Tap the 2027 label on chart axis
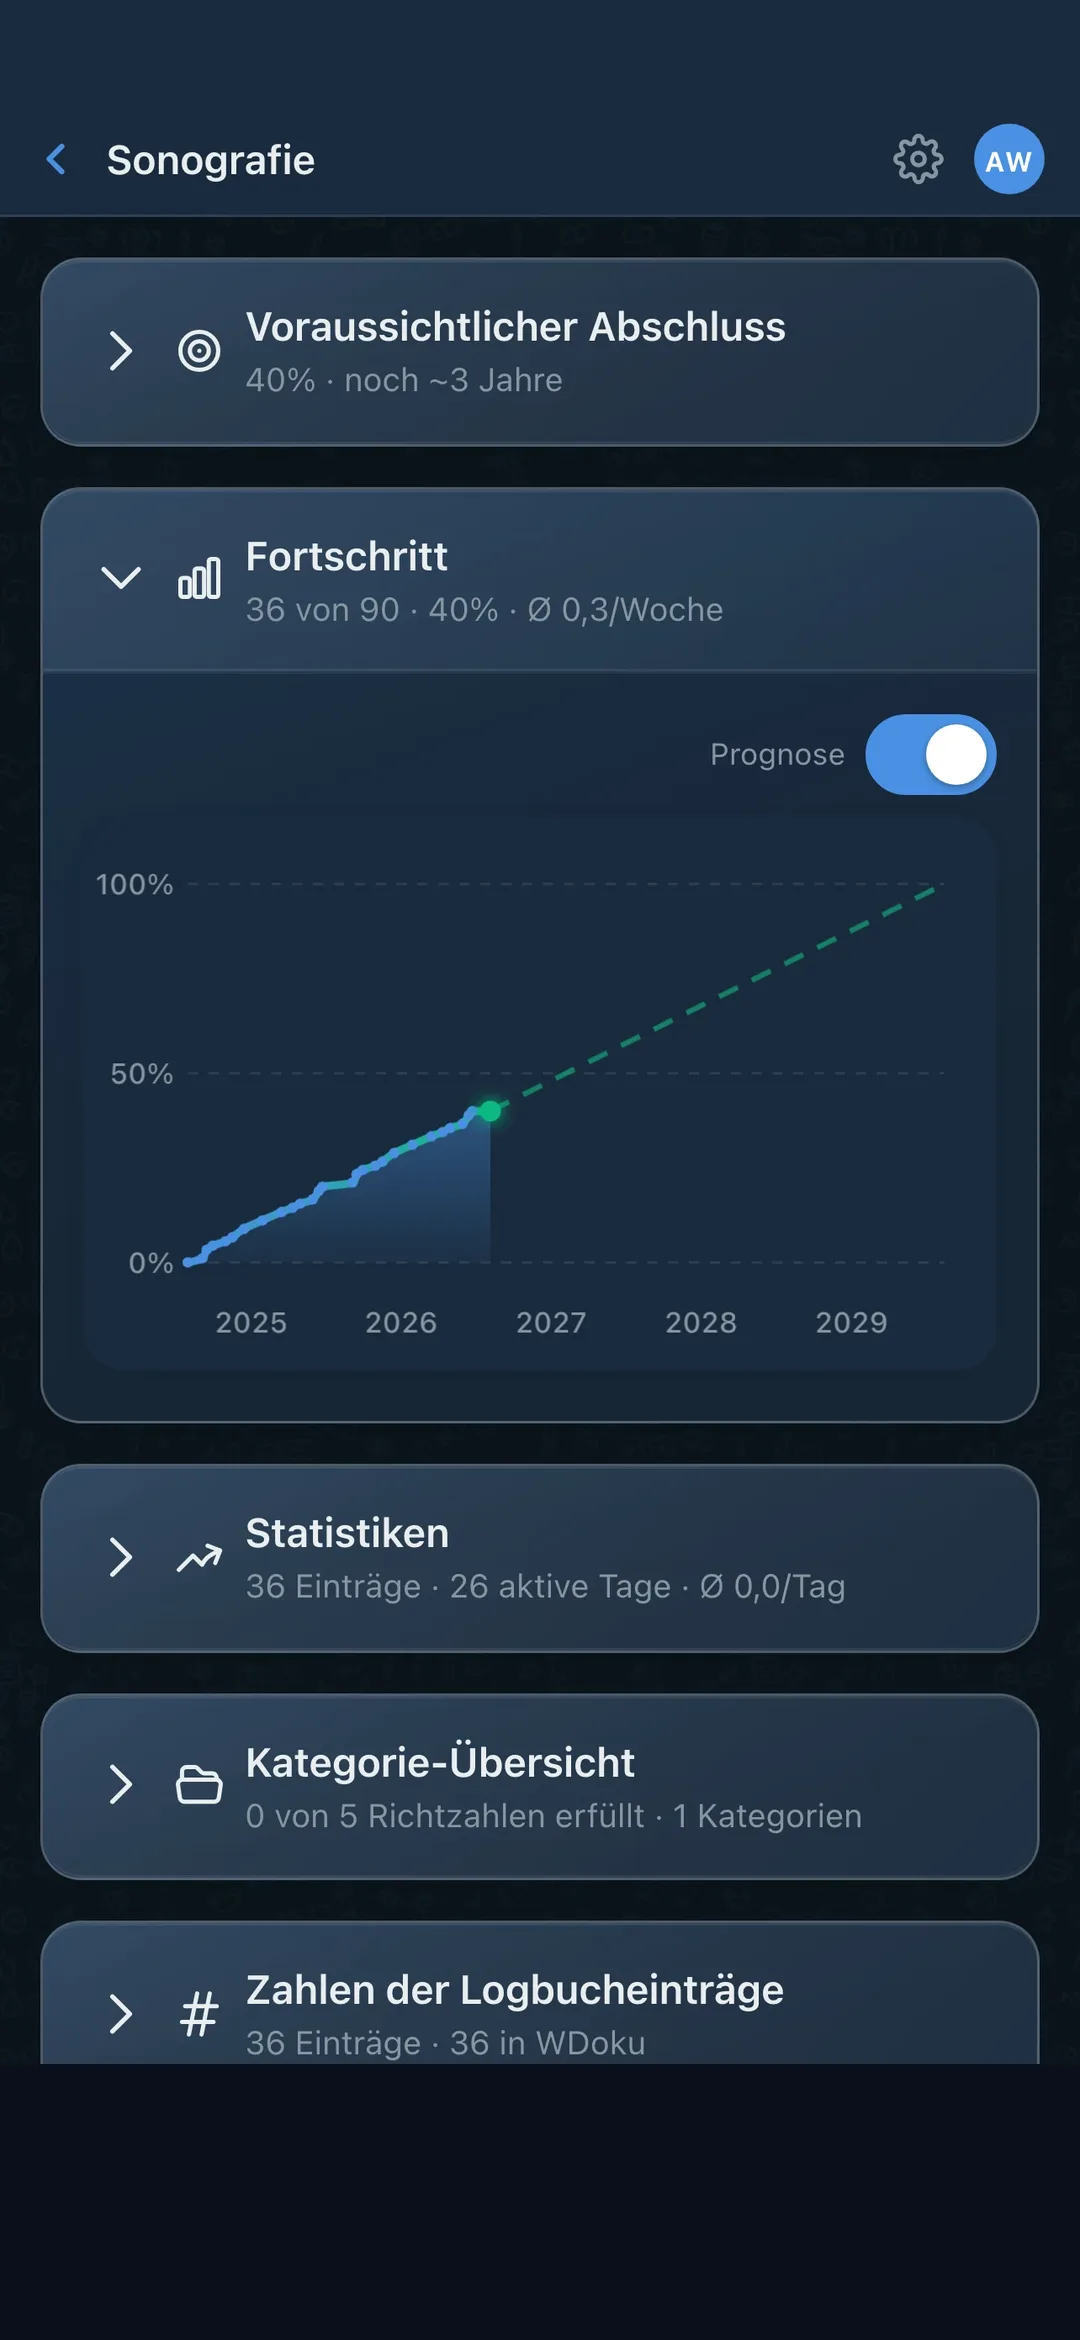This screenshot has height=2340, width=1080. point(551,1323)
